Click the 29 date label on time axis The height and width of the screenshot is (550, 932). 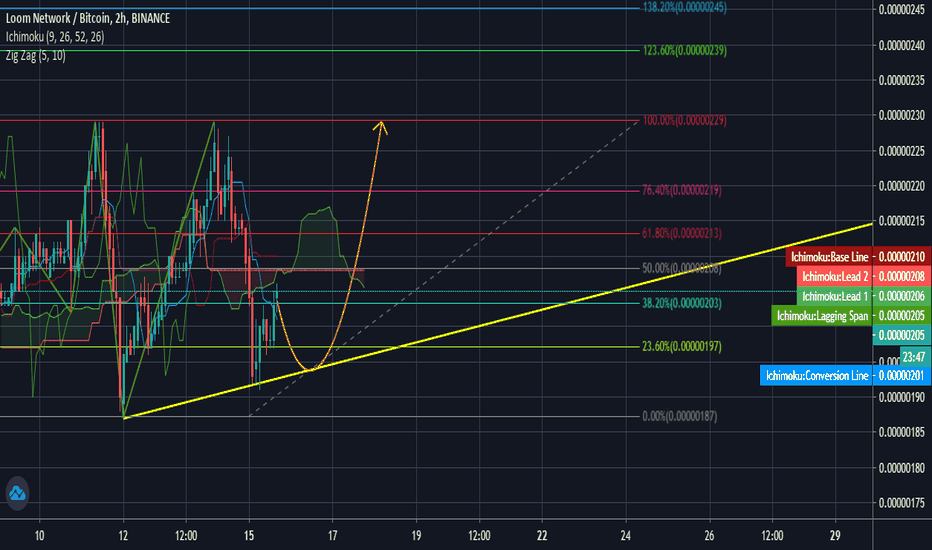(835, 536)
